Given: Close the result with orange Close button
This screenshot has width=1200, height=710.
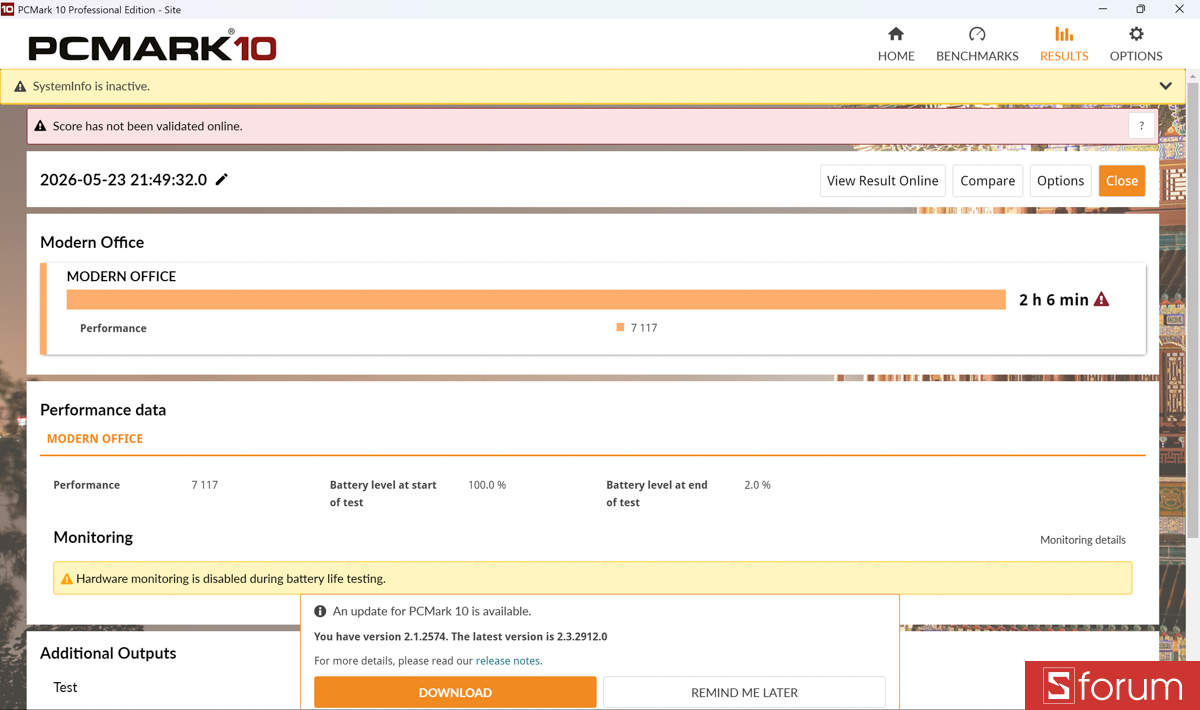Looking at the screenshot, I should tap(1122, 181).
